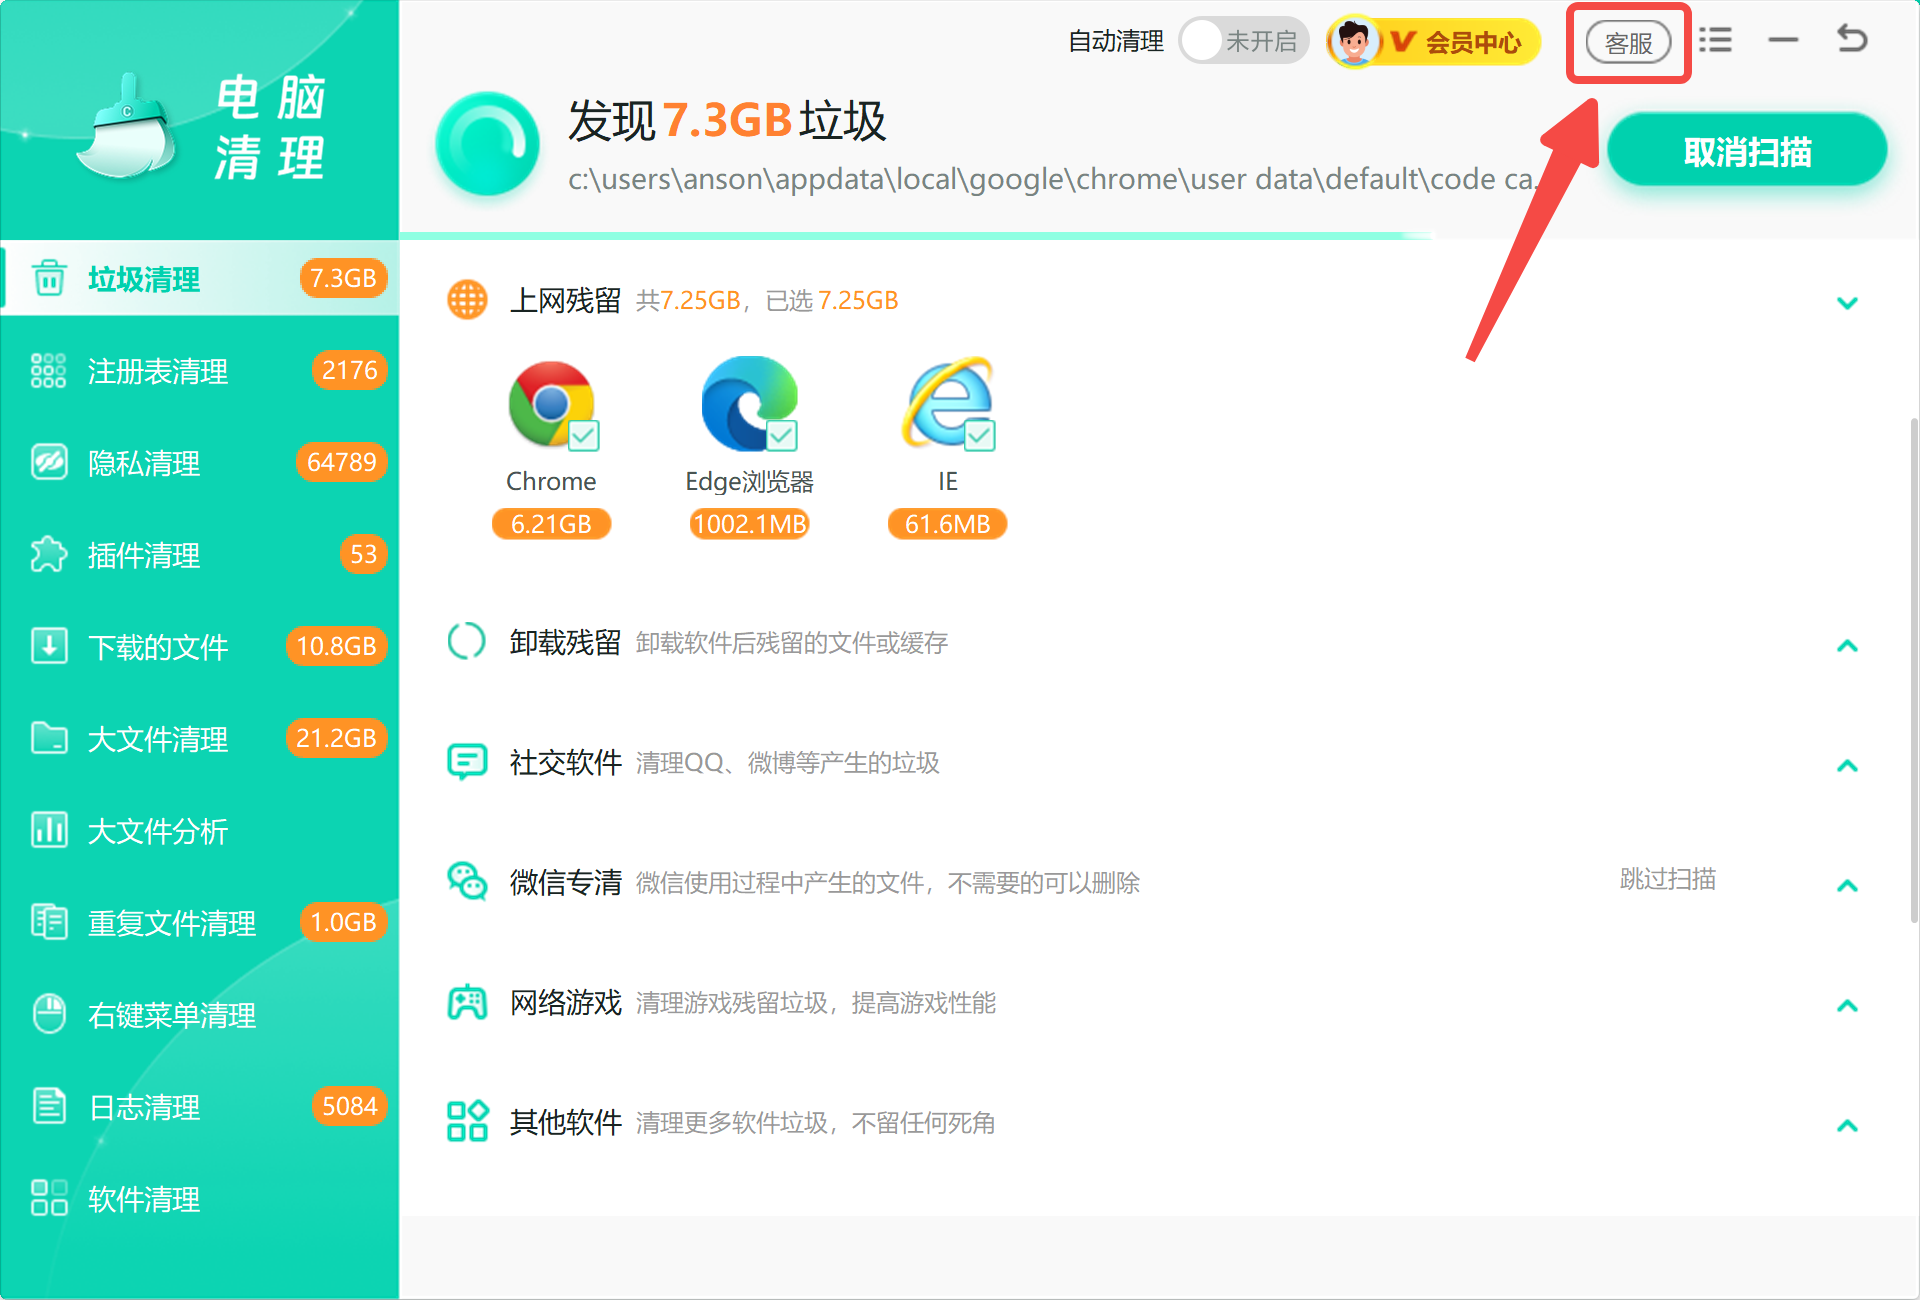Click the social software chat icon
The width and height of the screenshot is (1920, 1300).
467,762
